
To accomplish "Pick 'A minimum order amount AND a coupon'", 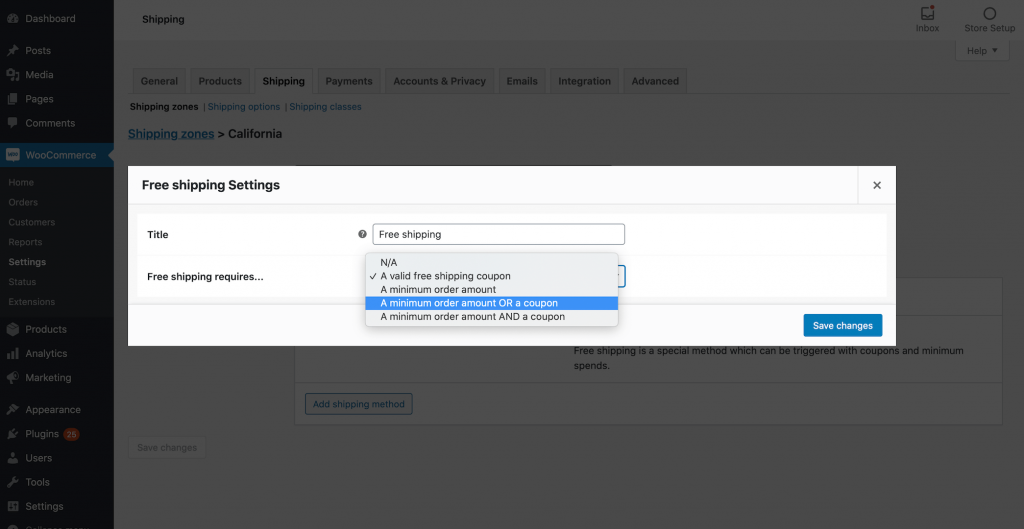I will point(491,317).
